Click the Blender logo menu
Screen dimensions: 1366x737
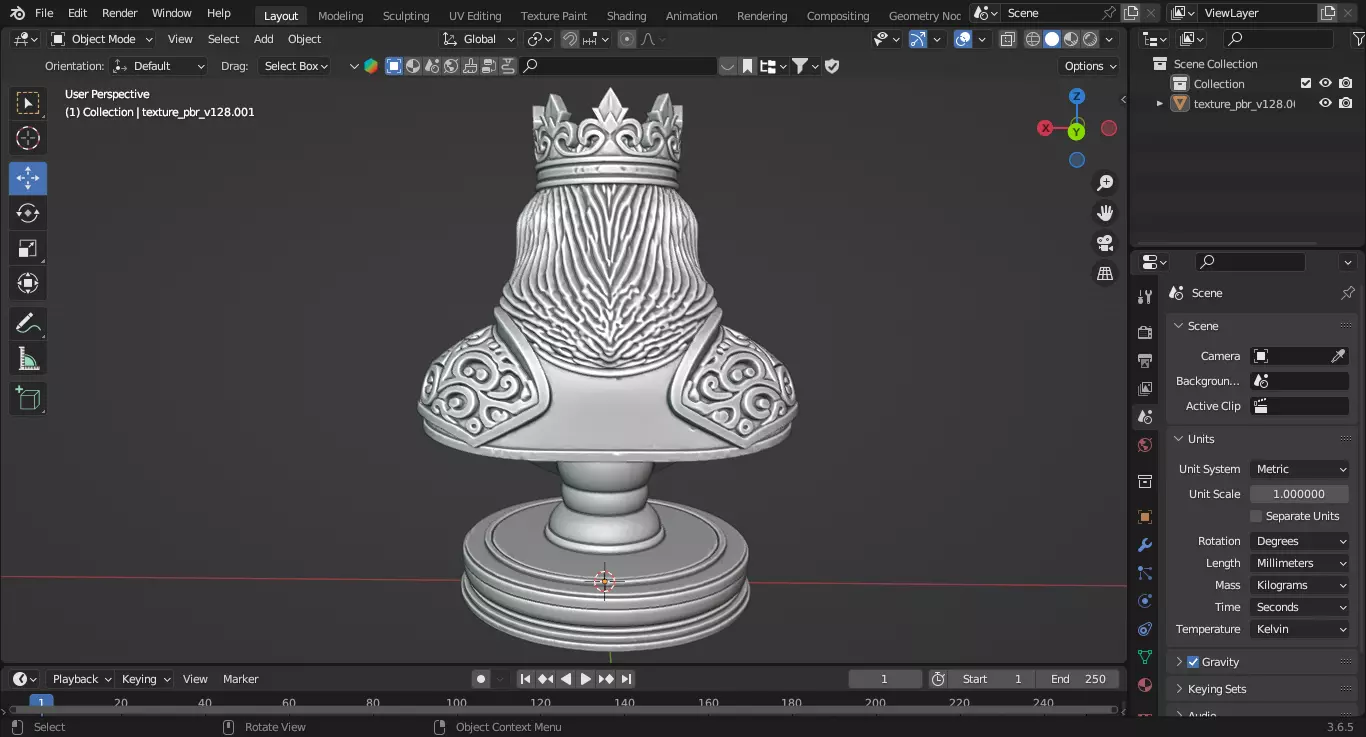click(x=17, y=13)
